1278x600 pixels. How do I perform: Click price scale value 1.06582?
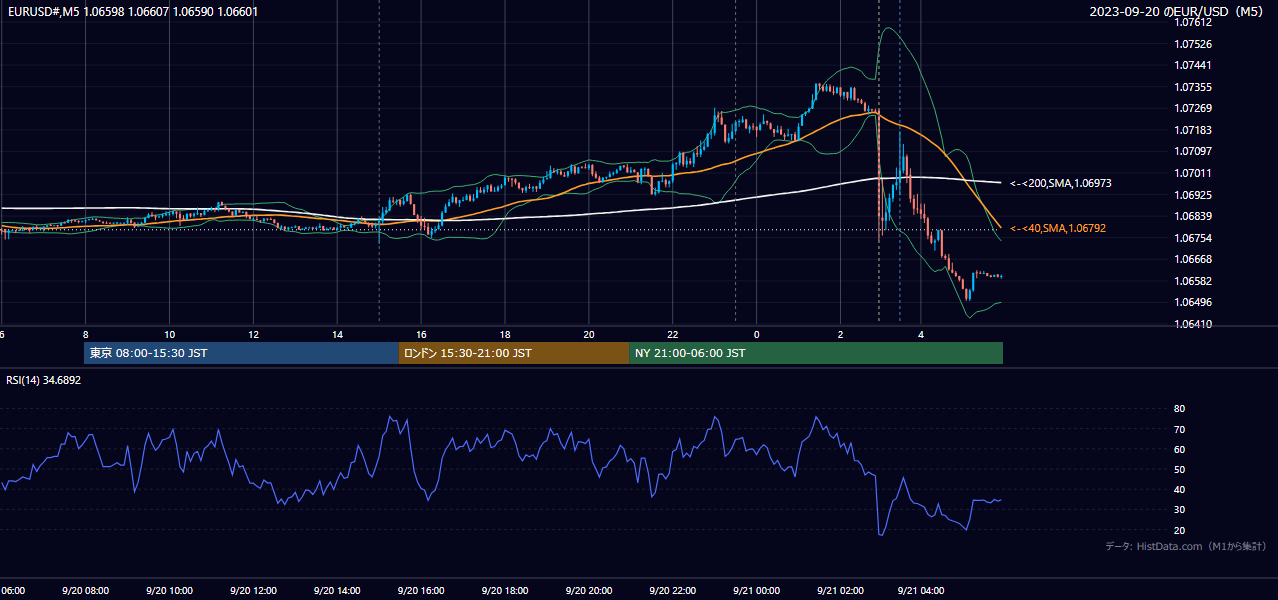1193,281
